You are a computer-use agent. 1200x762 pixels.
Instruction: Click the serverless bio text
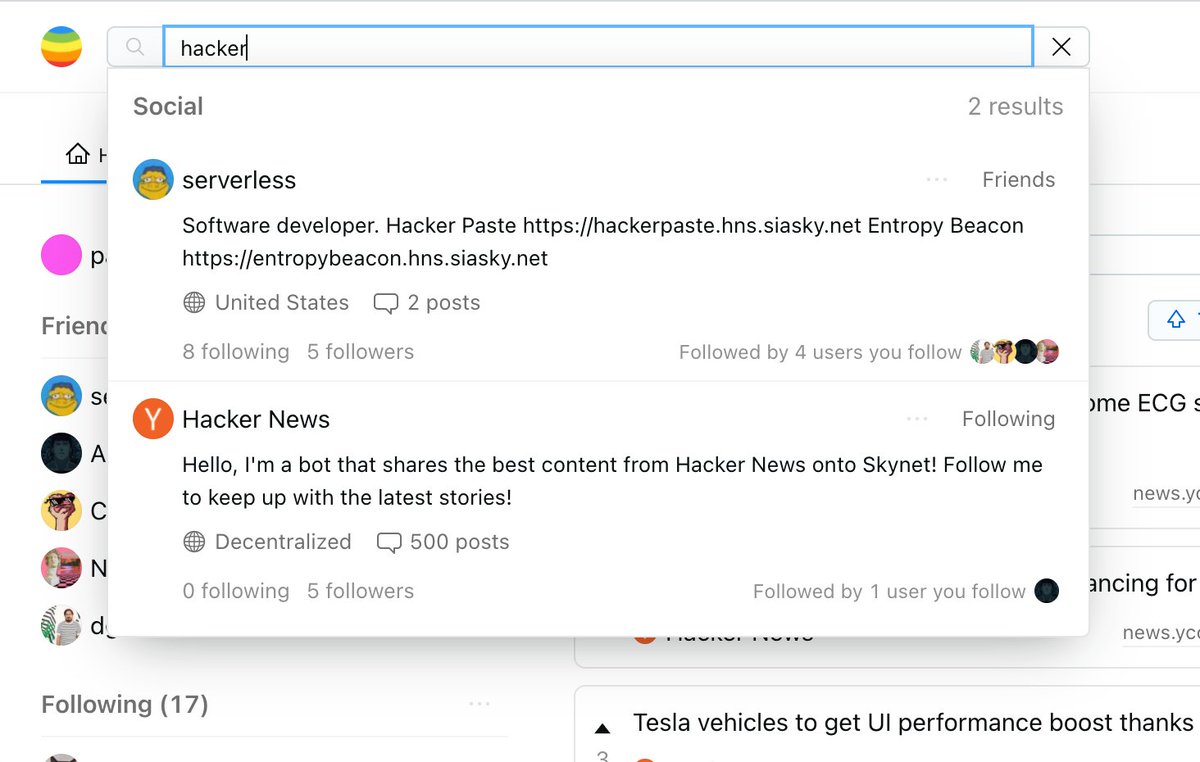603,242
